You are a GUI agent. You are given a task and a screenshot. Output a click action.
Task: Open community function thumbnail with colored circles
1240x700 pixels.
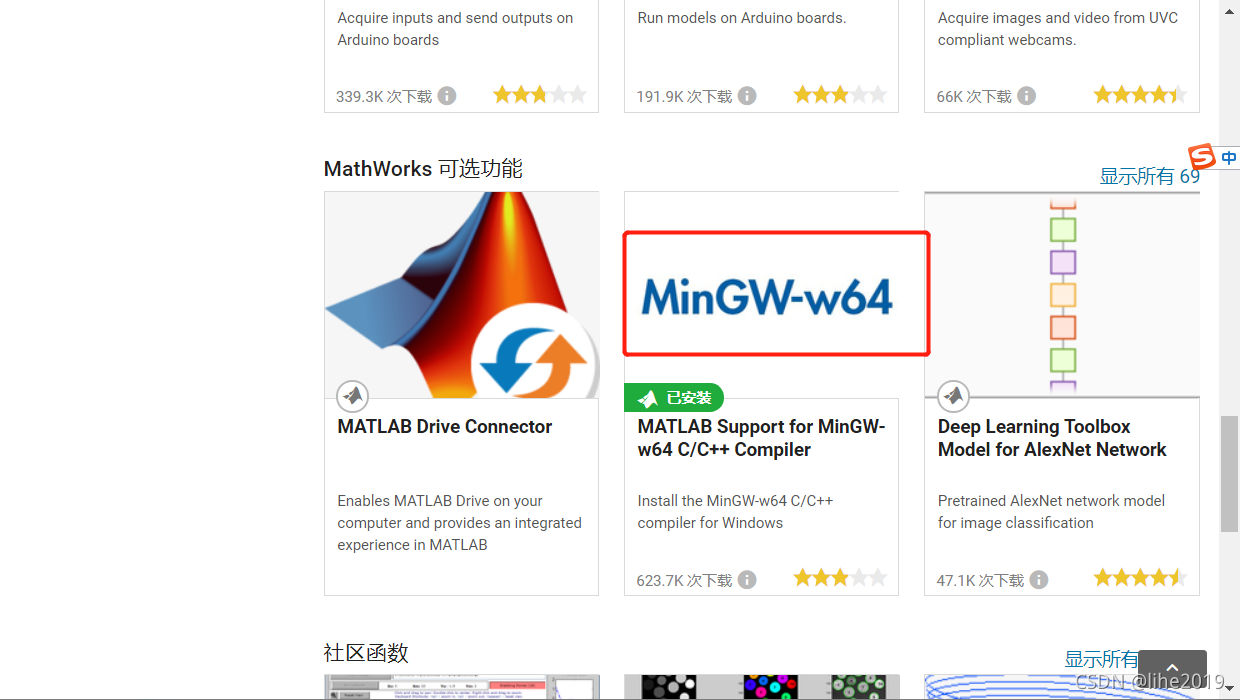[x=762, y=687]
